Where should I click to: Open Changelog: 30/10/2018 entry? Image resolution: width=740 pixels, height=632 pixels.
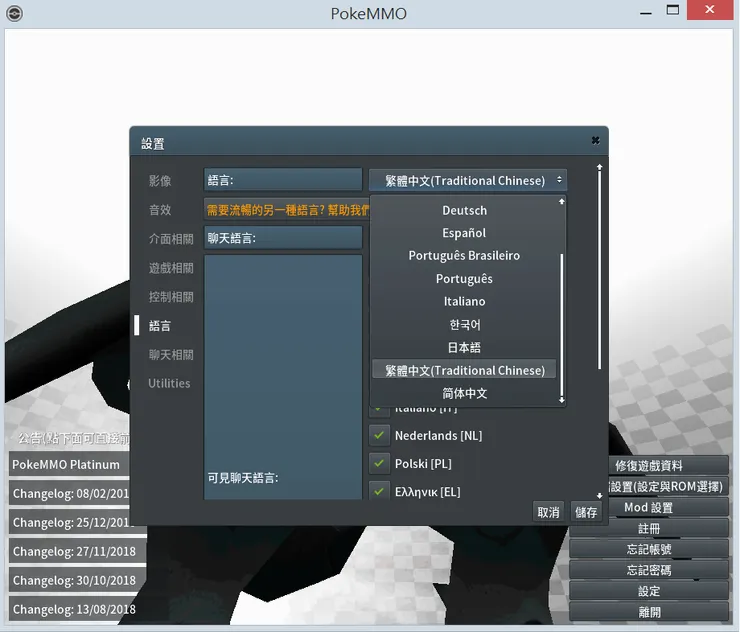coord(77,580)
